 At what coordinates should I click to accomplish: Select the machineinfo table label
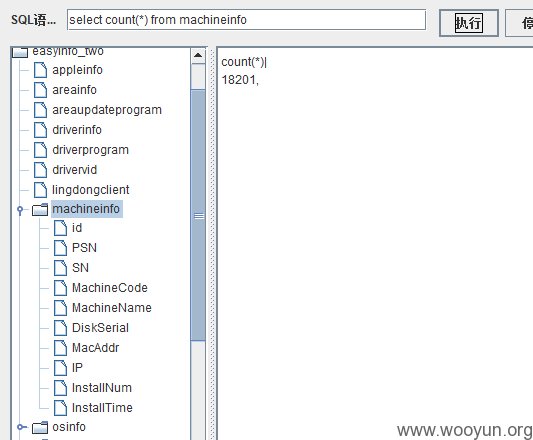click(x=87, y=209)
